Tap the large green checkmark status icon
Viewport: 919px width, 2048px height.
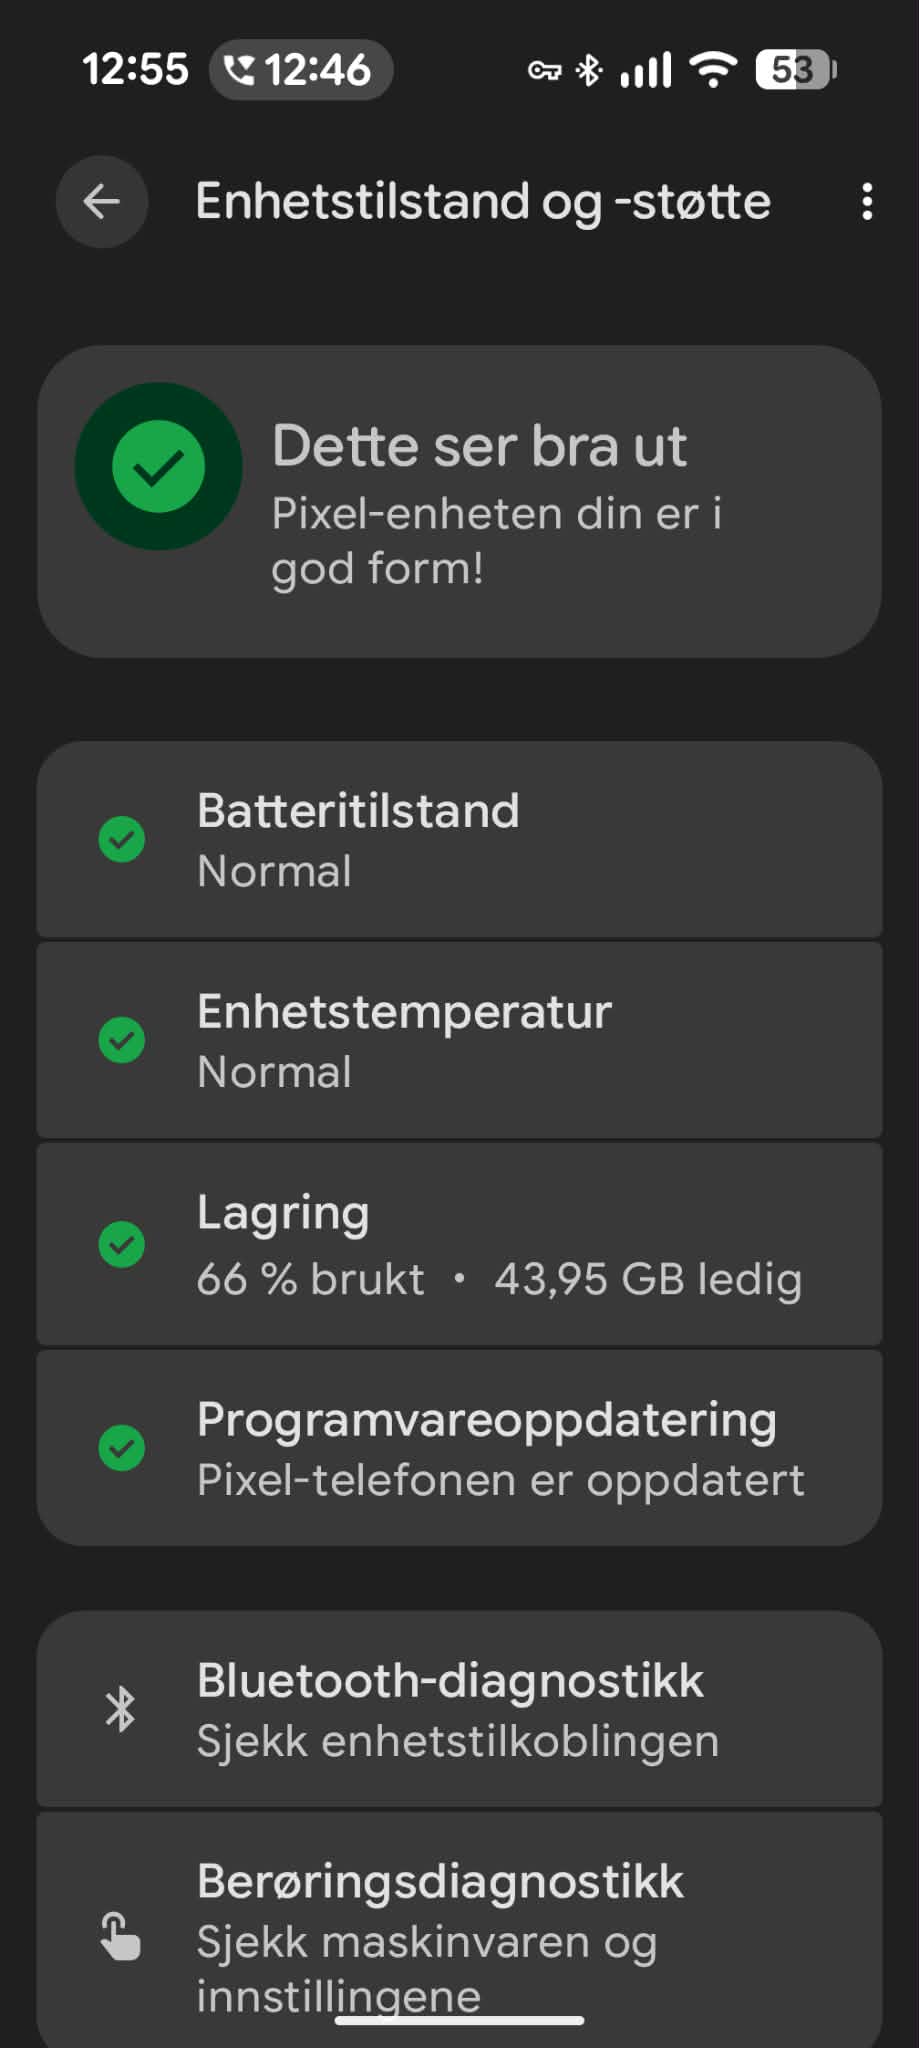click(159, 466)
